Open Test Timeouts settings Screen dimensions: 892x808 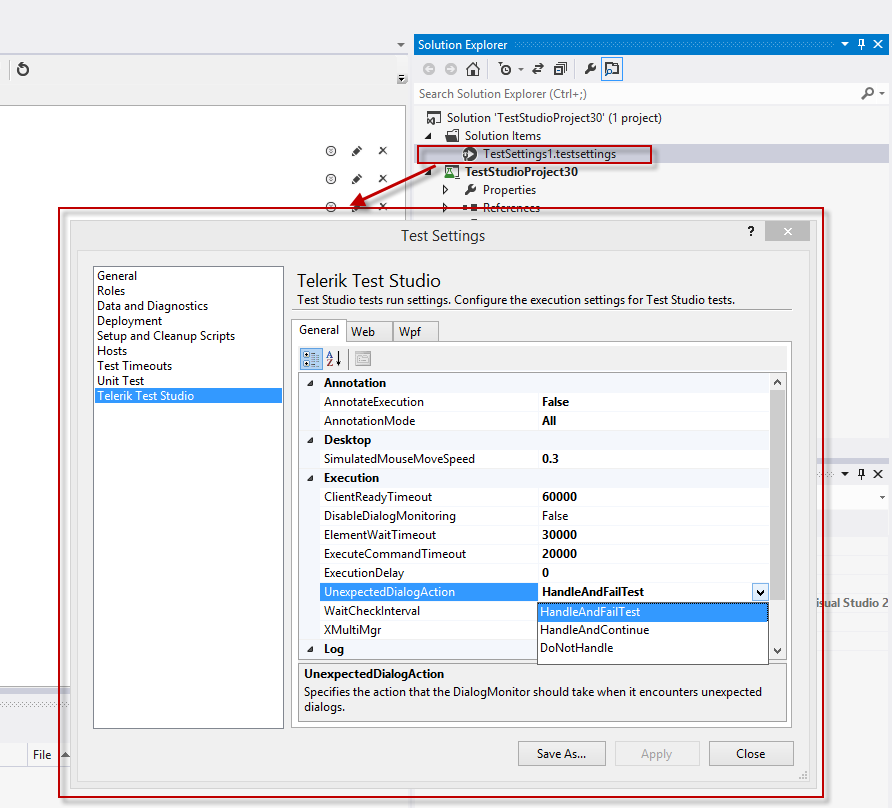pyautogui.click(x=135, y=366)
